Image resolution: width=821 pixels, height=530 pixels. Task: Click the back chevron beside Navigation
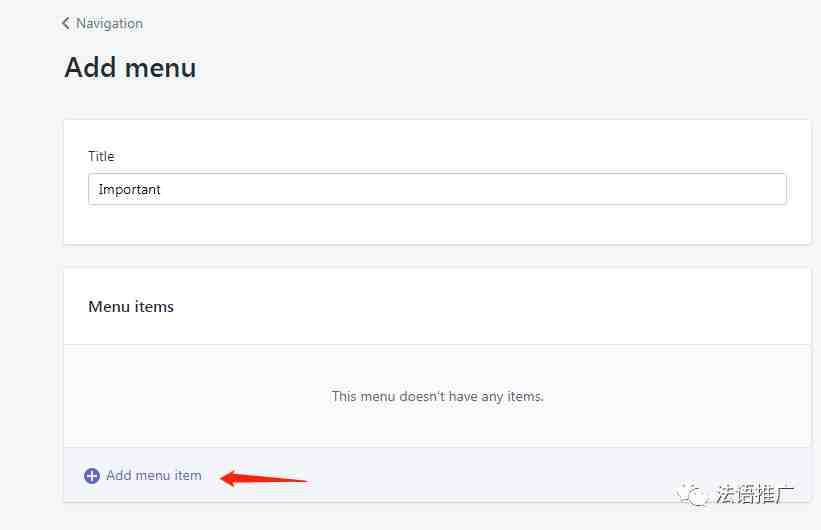tap(65, 23)
